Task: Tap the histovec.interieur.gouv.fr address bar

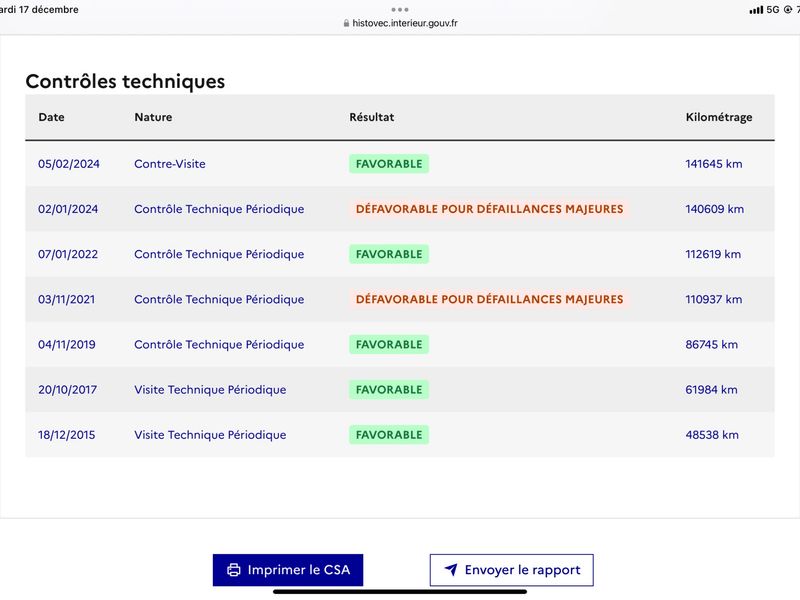Action: pos(401,23)
